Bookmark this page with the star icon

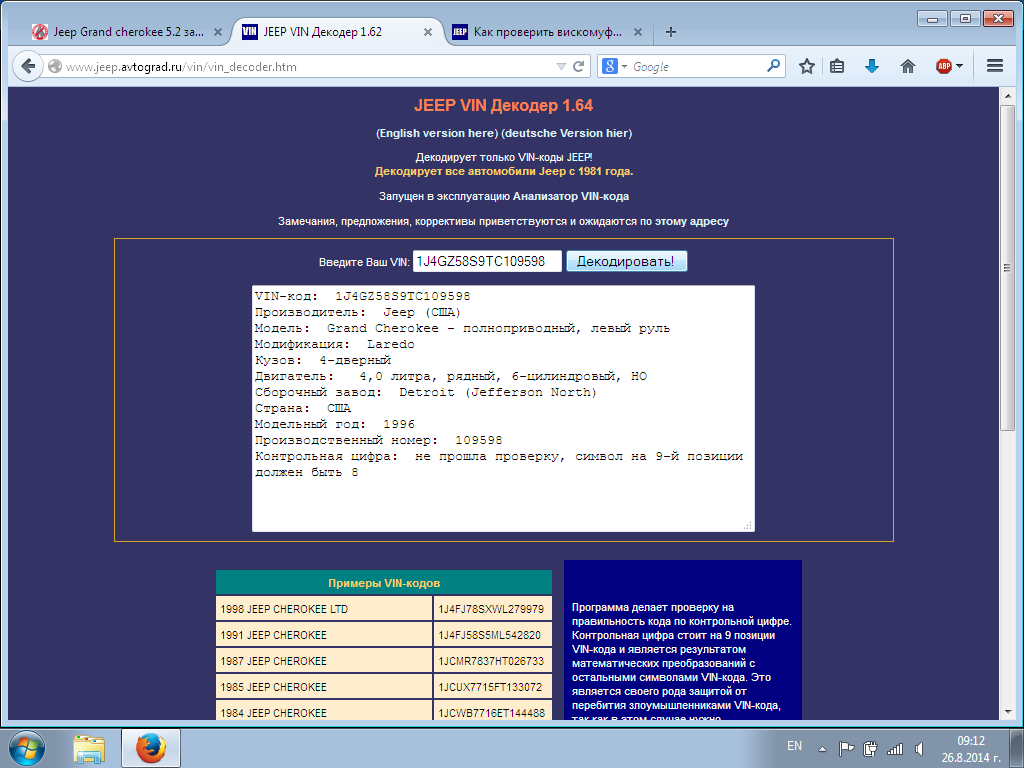(x=807, y=67)
